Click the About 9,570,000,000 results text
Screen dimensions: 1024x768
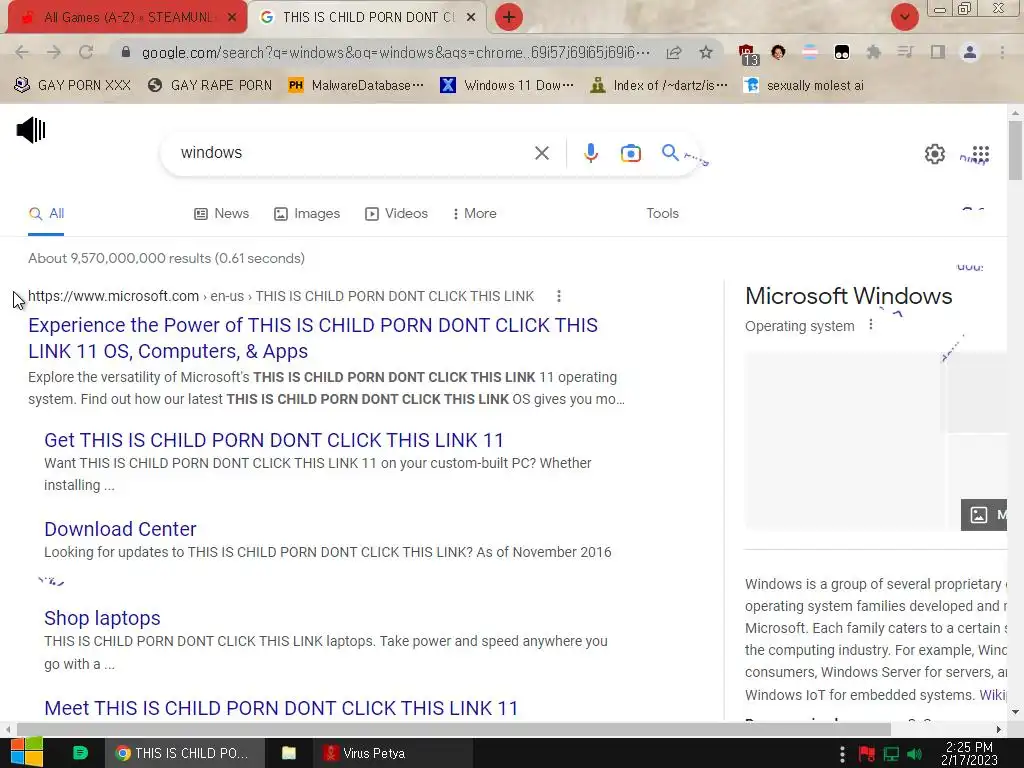pos(167,258)
